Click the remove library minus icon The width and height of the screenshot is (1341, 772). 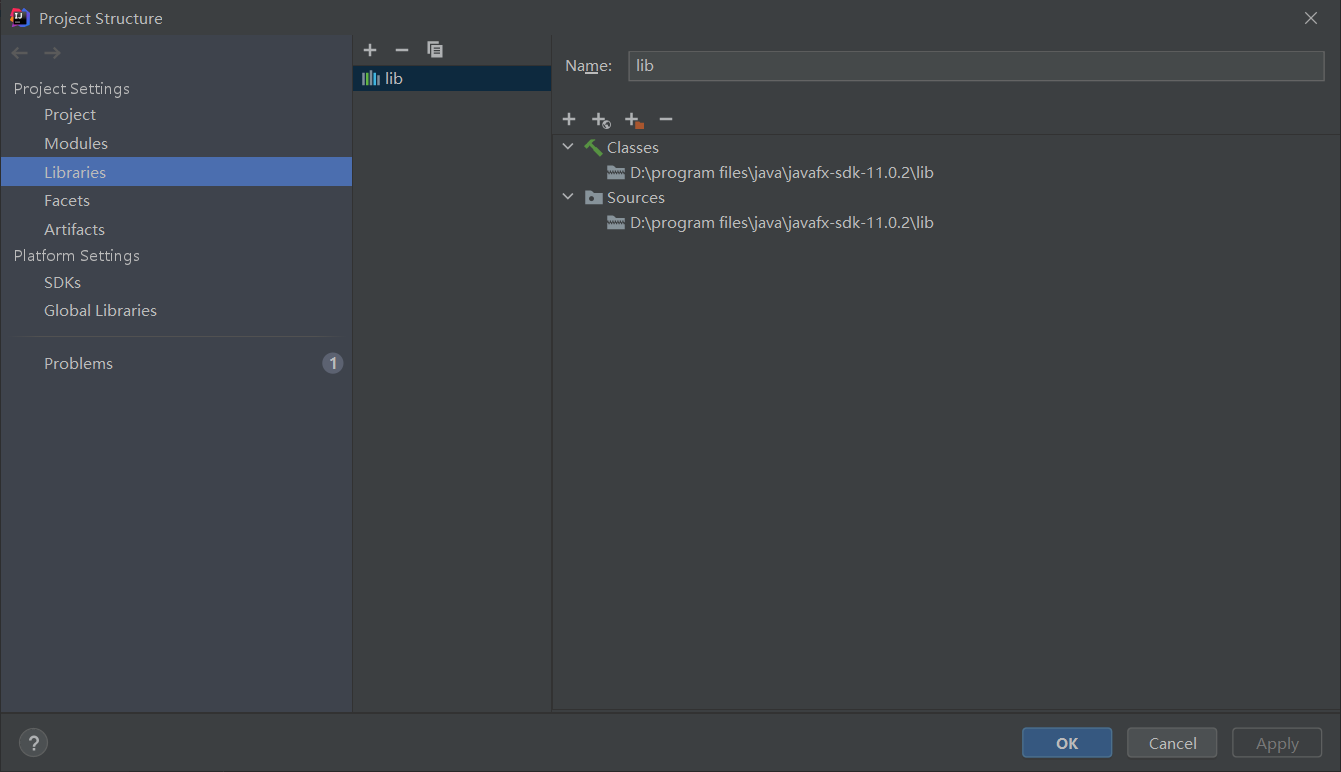[x=402, y=49]
